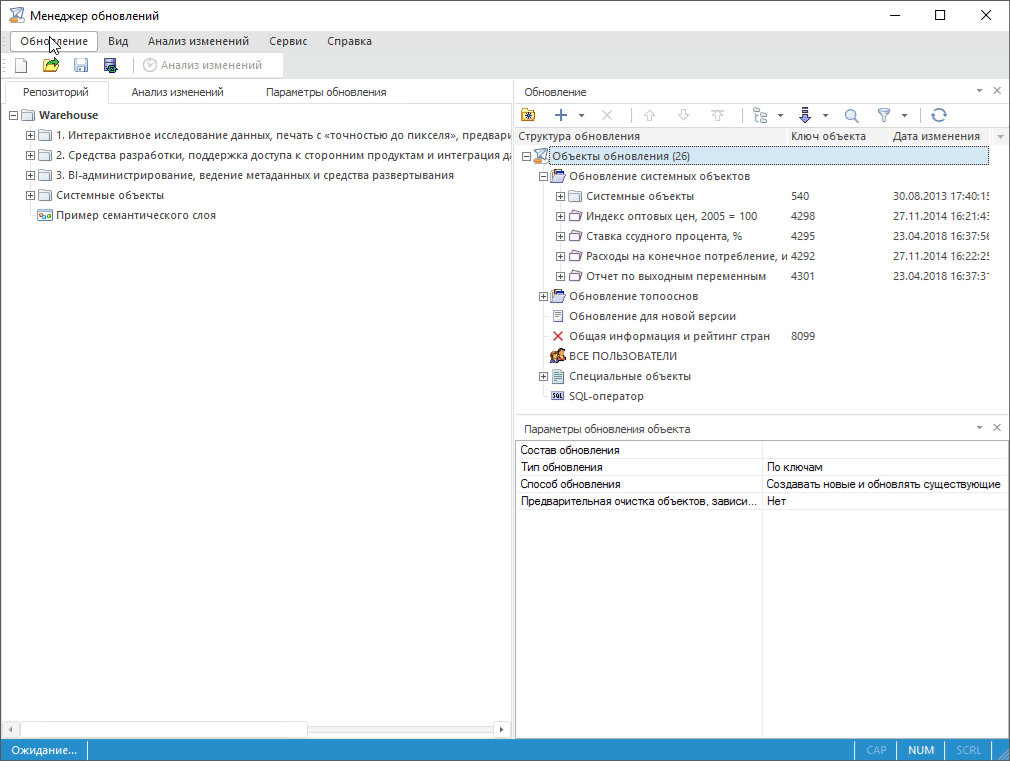Click the magnifier search icon in update panel
This screenshot has height=761, width=1010.
click(x=851, y=115)
